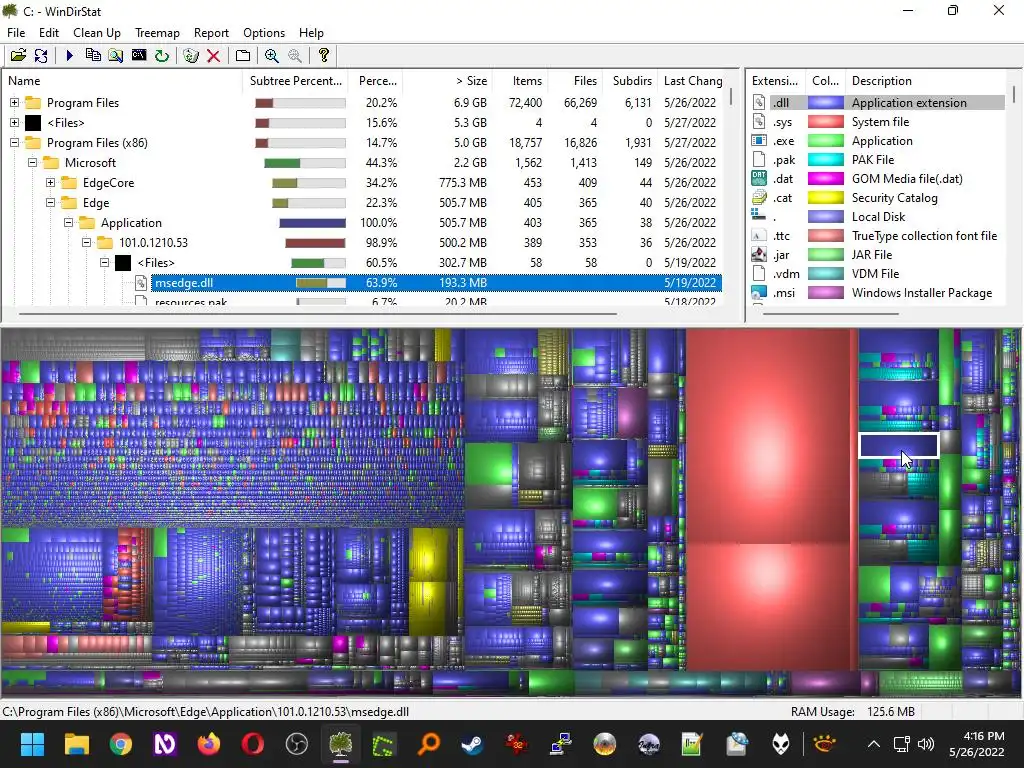The image size is (1024, 768).
Task: Sort by the Last Change column header
Action: pos(692,81)
